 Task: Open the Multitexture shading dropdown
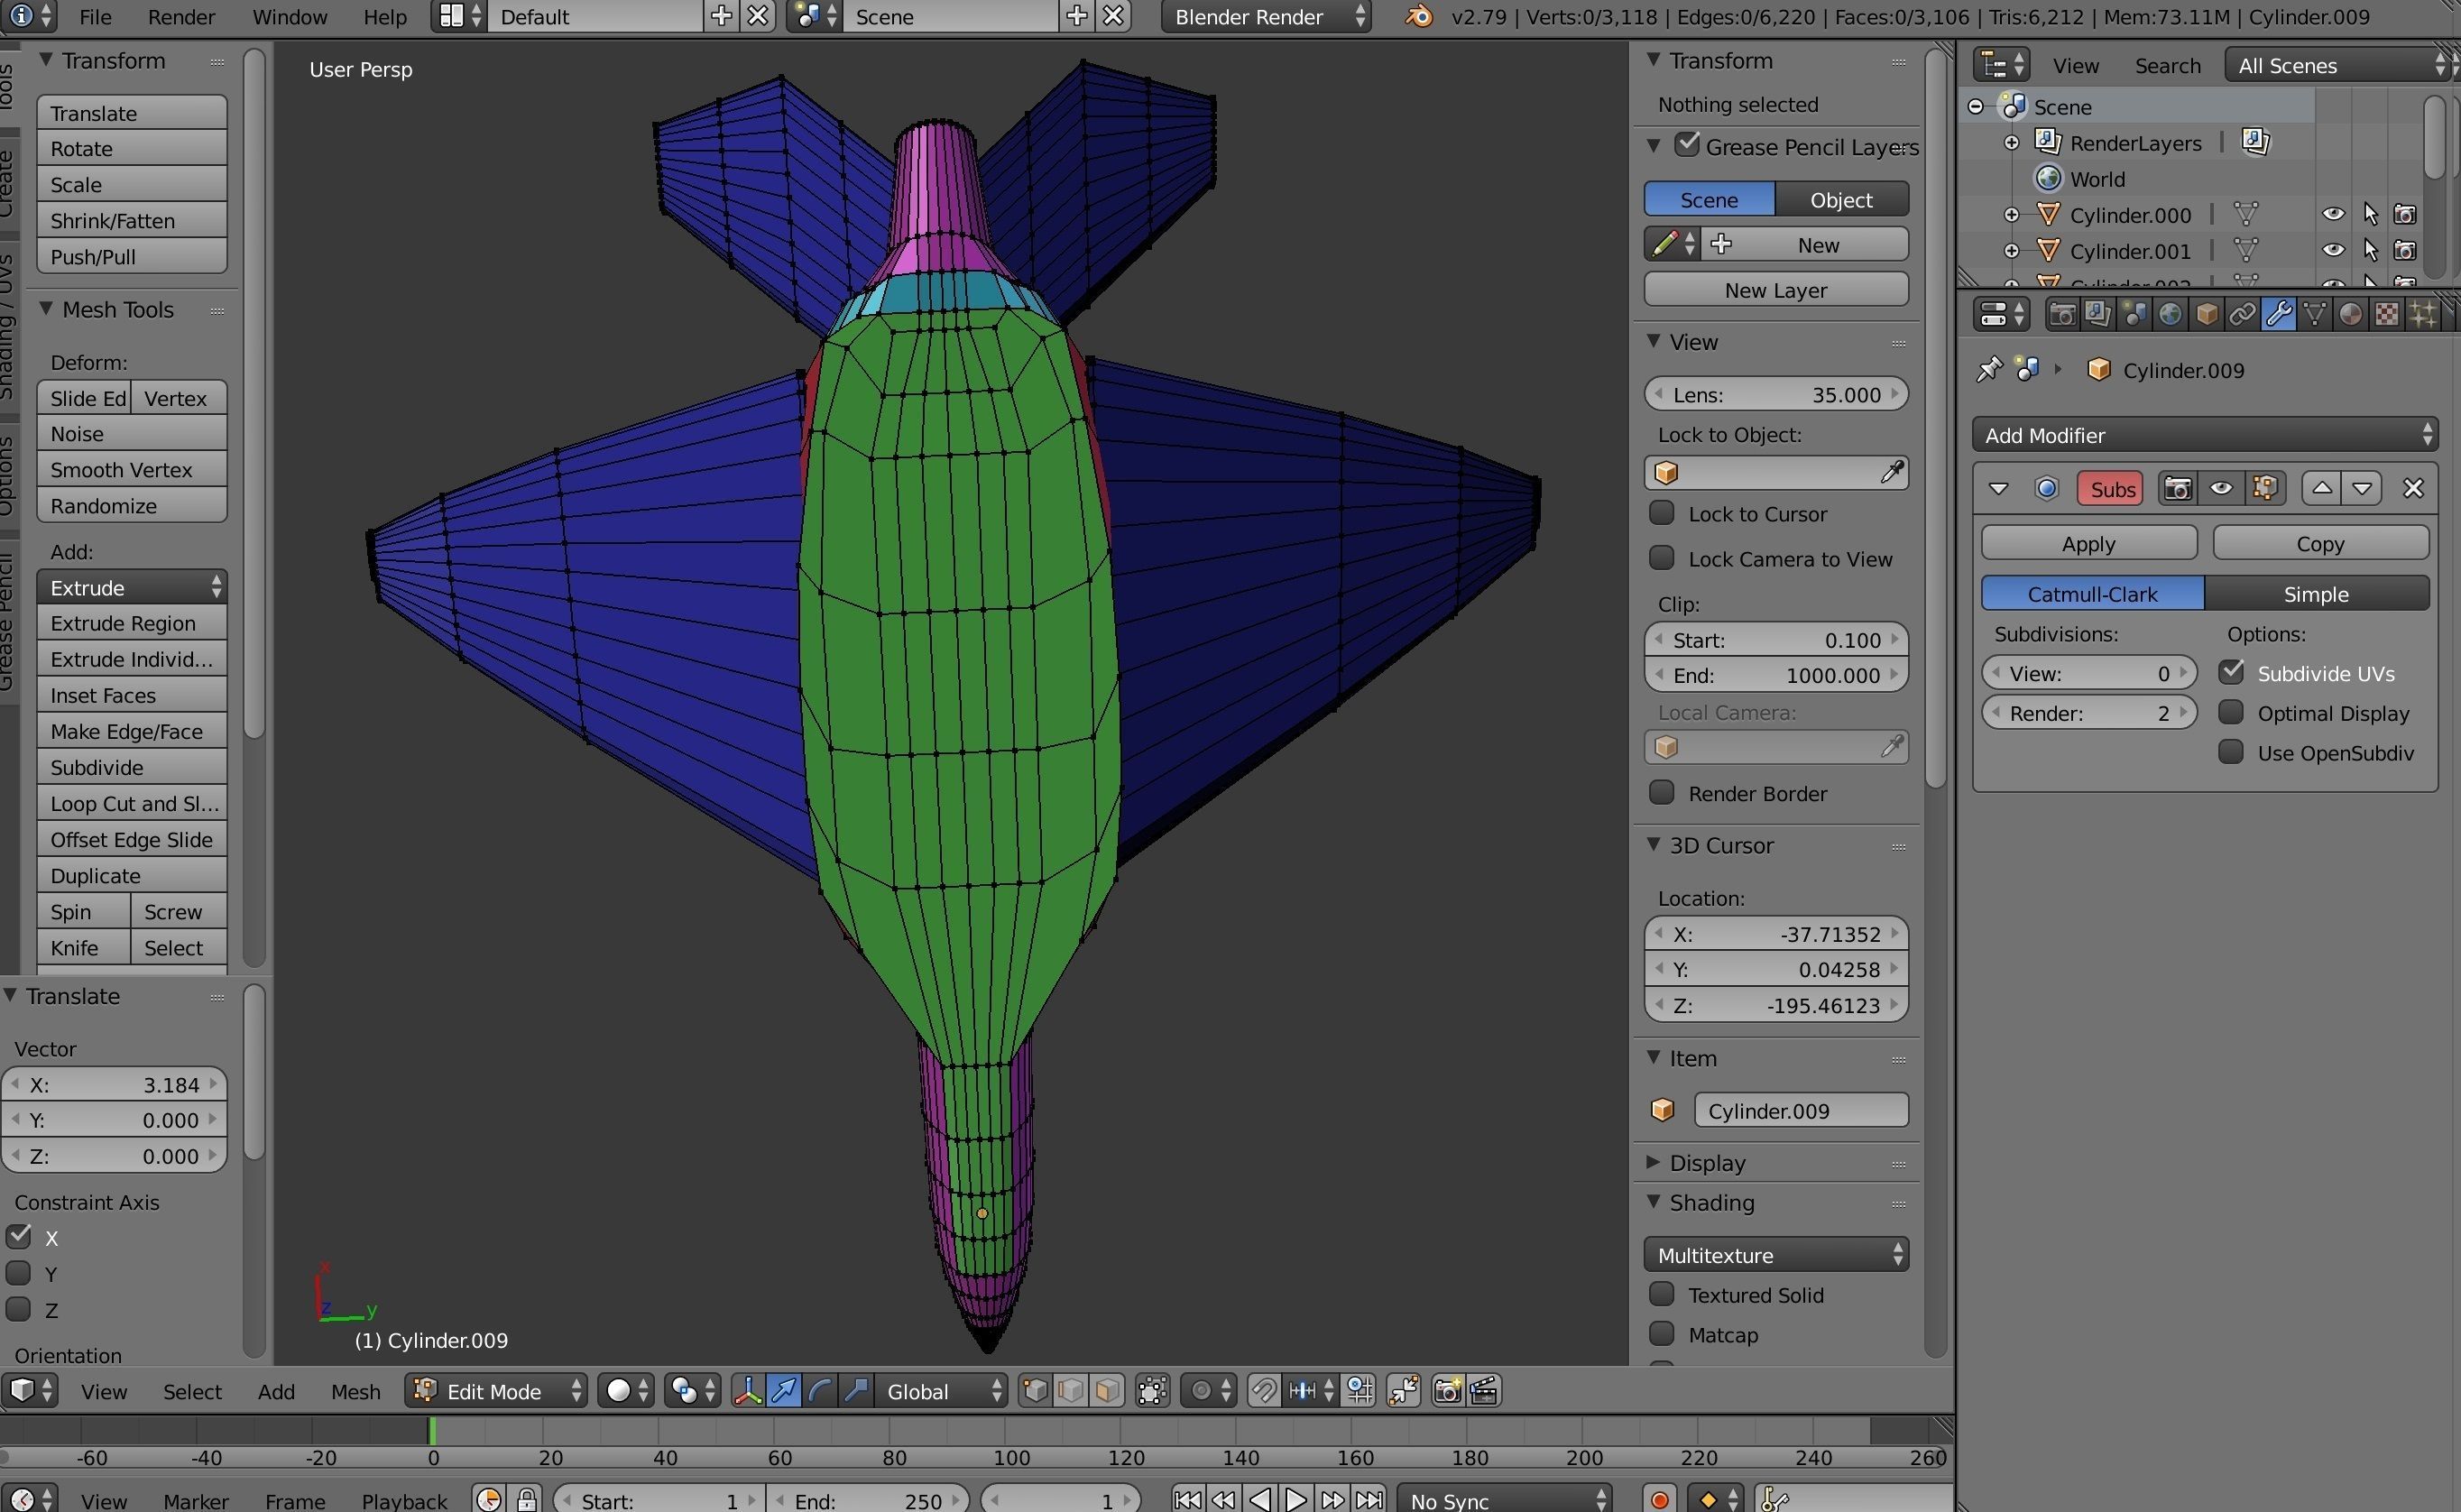pyautogui.click(x=1775, y=1254)
